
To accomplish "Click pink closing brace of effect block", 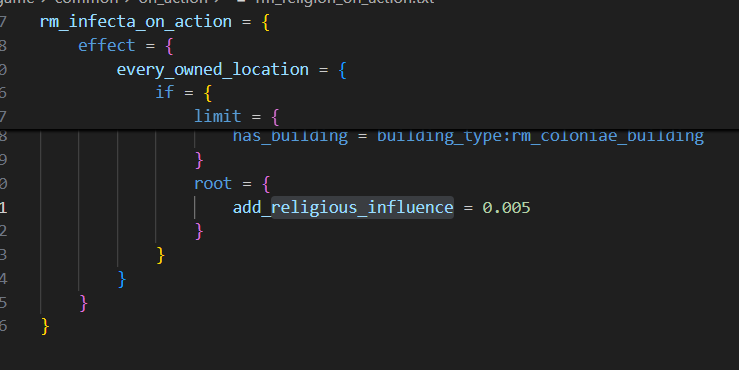I will (83, 304).
